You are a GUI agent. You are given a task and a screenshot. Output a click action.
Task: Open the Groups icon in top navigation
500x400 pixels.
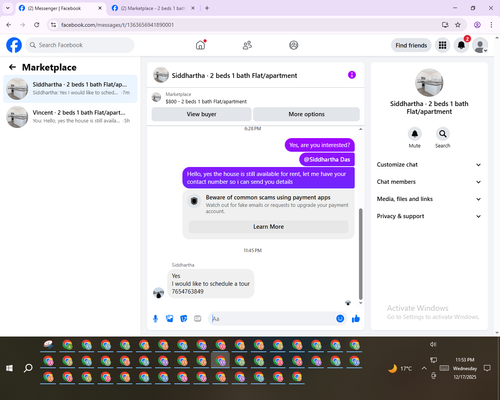click(294, 45)
